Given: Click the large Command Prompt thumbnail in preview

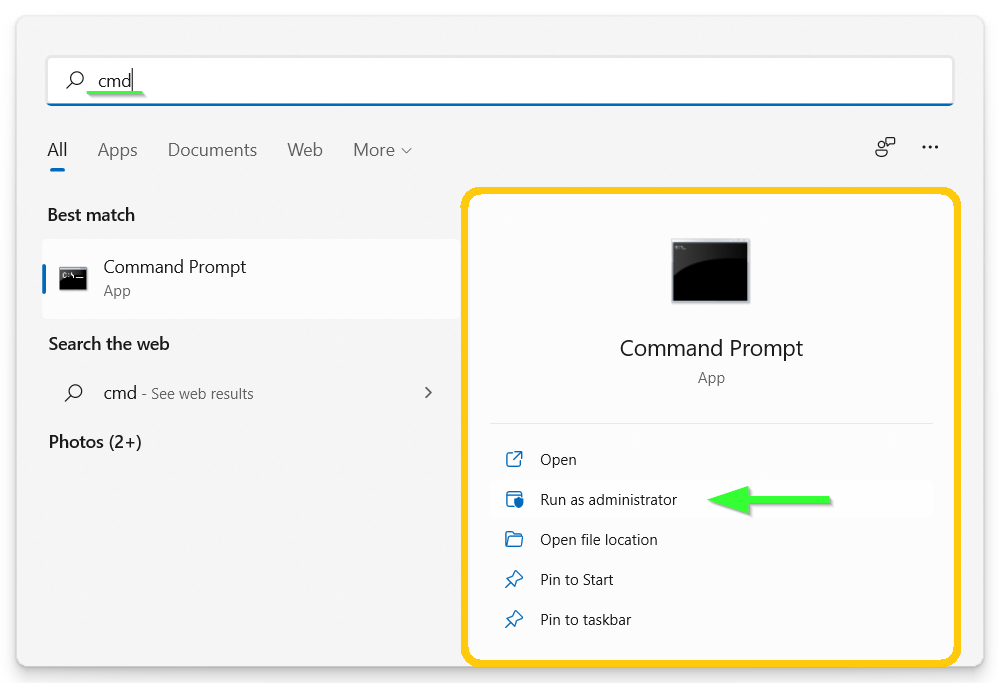Looking at the screenshot, I should coord(710,271).
